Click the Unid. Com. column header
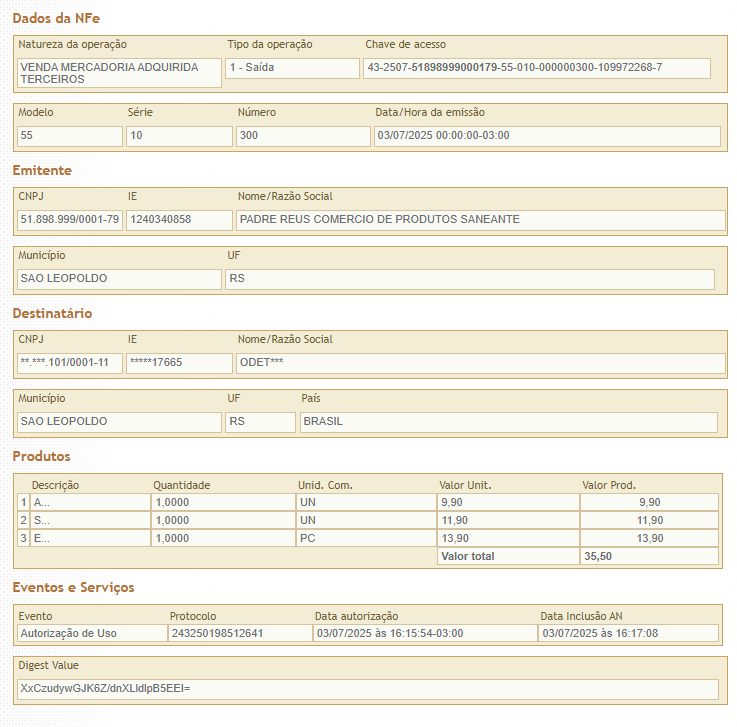This screenshot has height=727, width=737. point(325,485)
